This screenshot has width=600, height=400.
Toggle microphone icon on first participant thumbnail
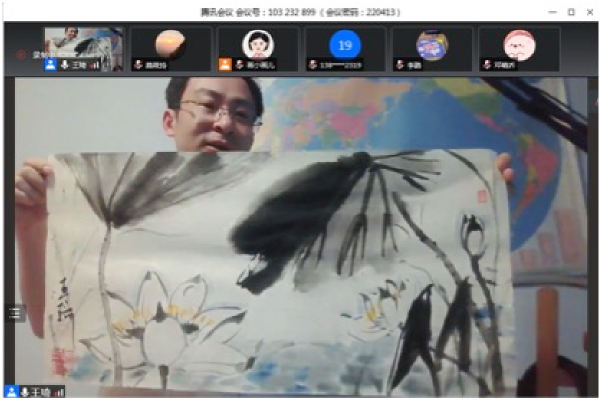65,65
